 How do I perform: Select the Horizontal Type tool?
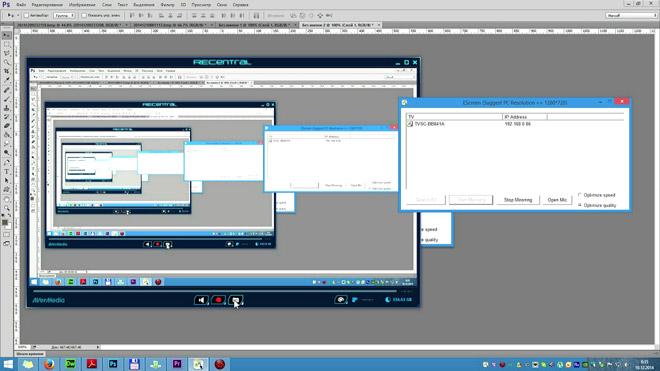(x=7, y=172)
